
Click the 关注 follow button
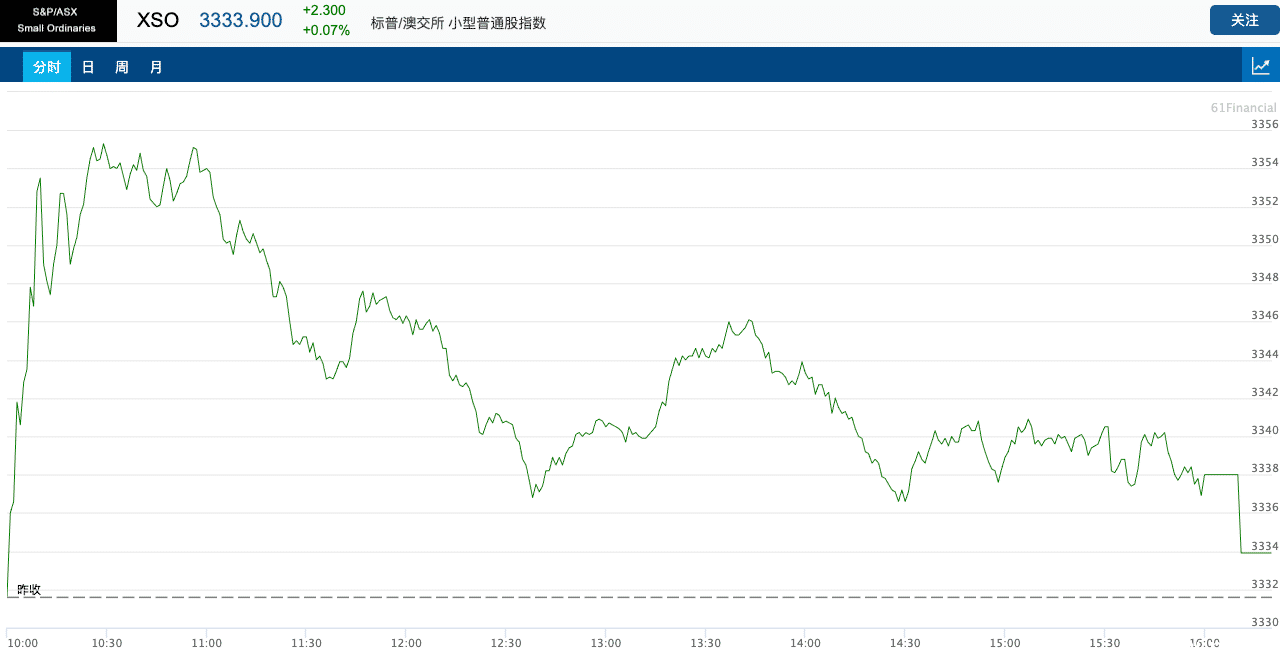pyautogui.click(x=1244, y=20)
